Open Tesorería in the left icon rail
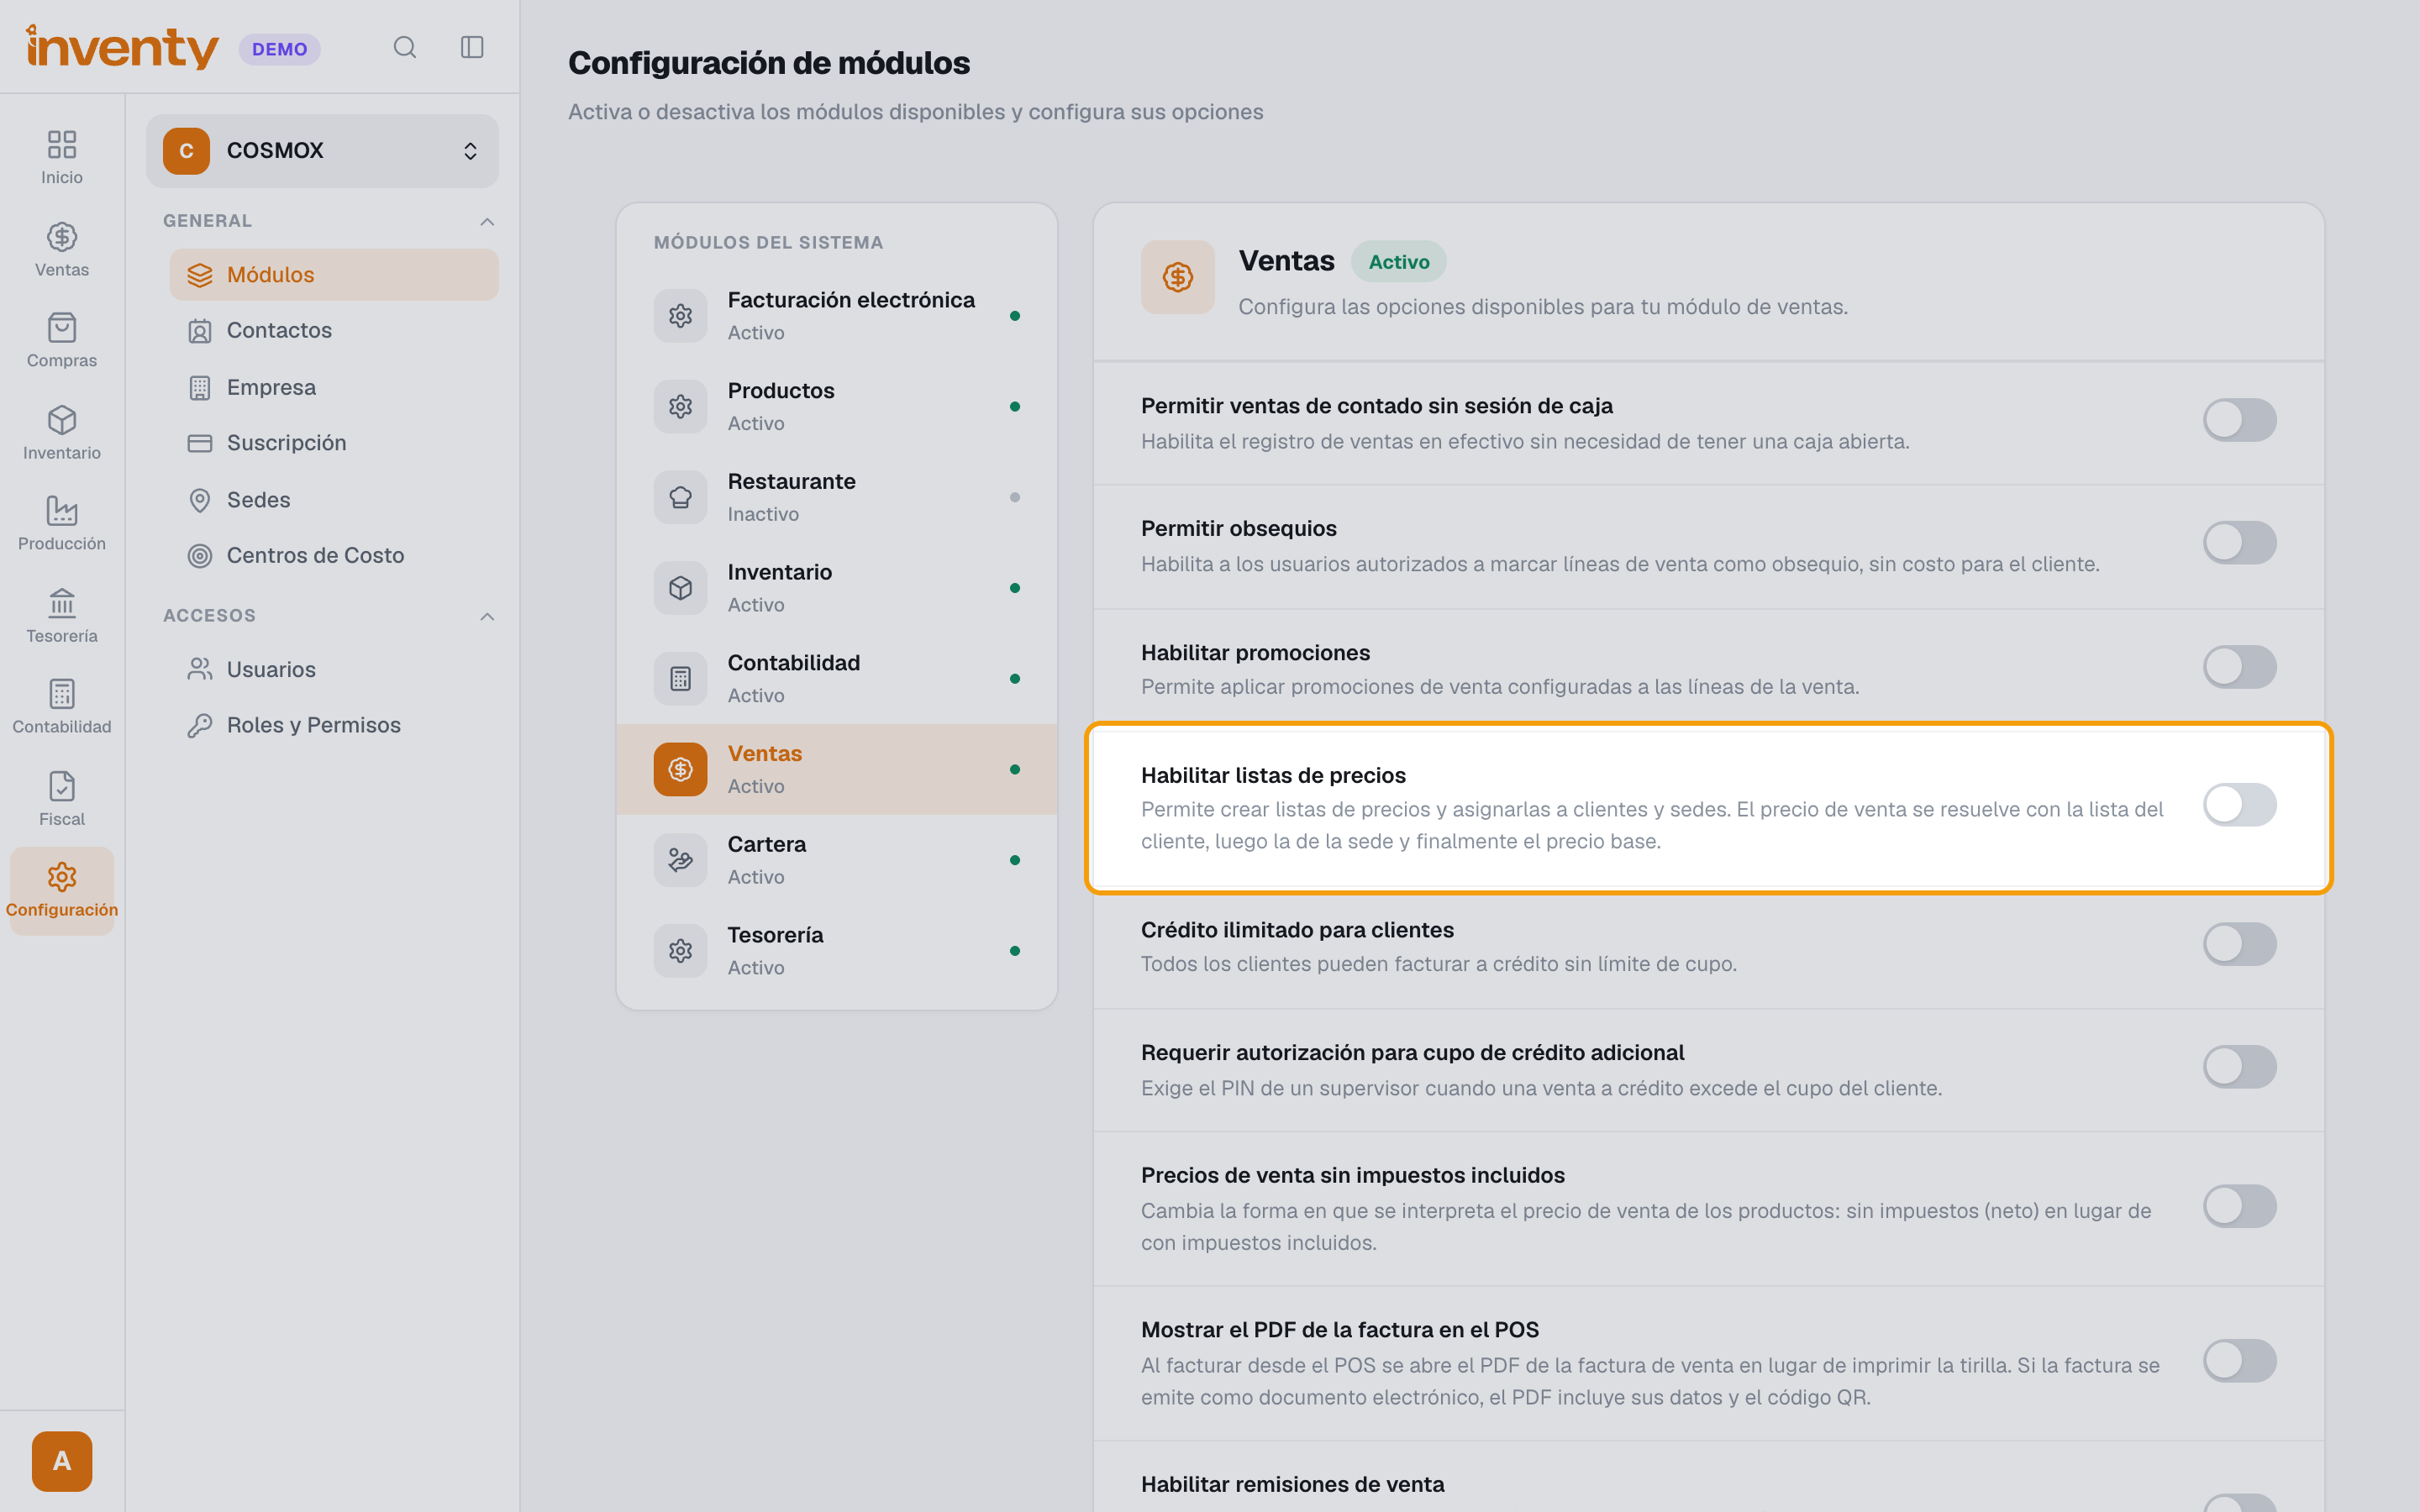Viewport: 2420px width, 1512px height. (62, 615)
